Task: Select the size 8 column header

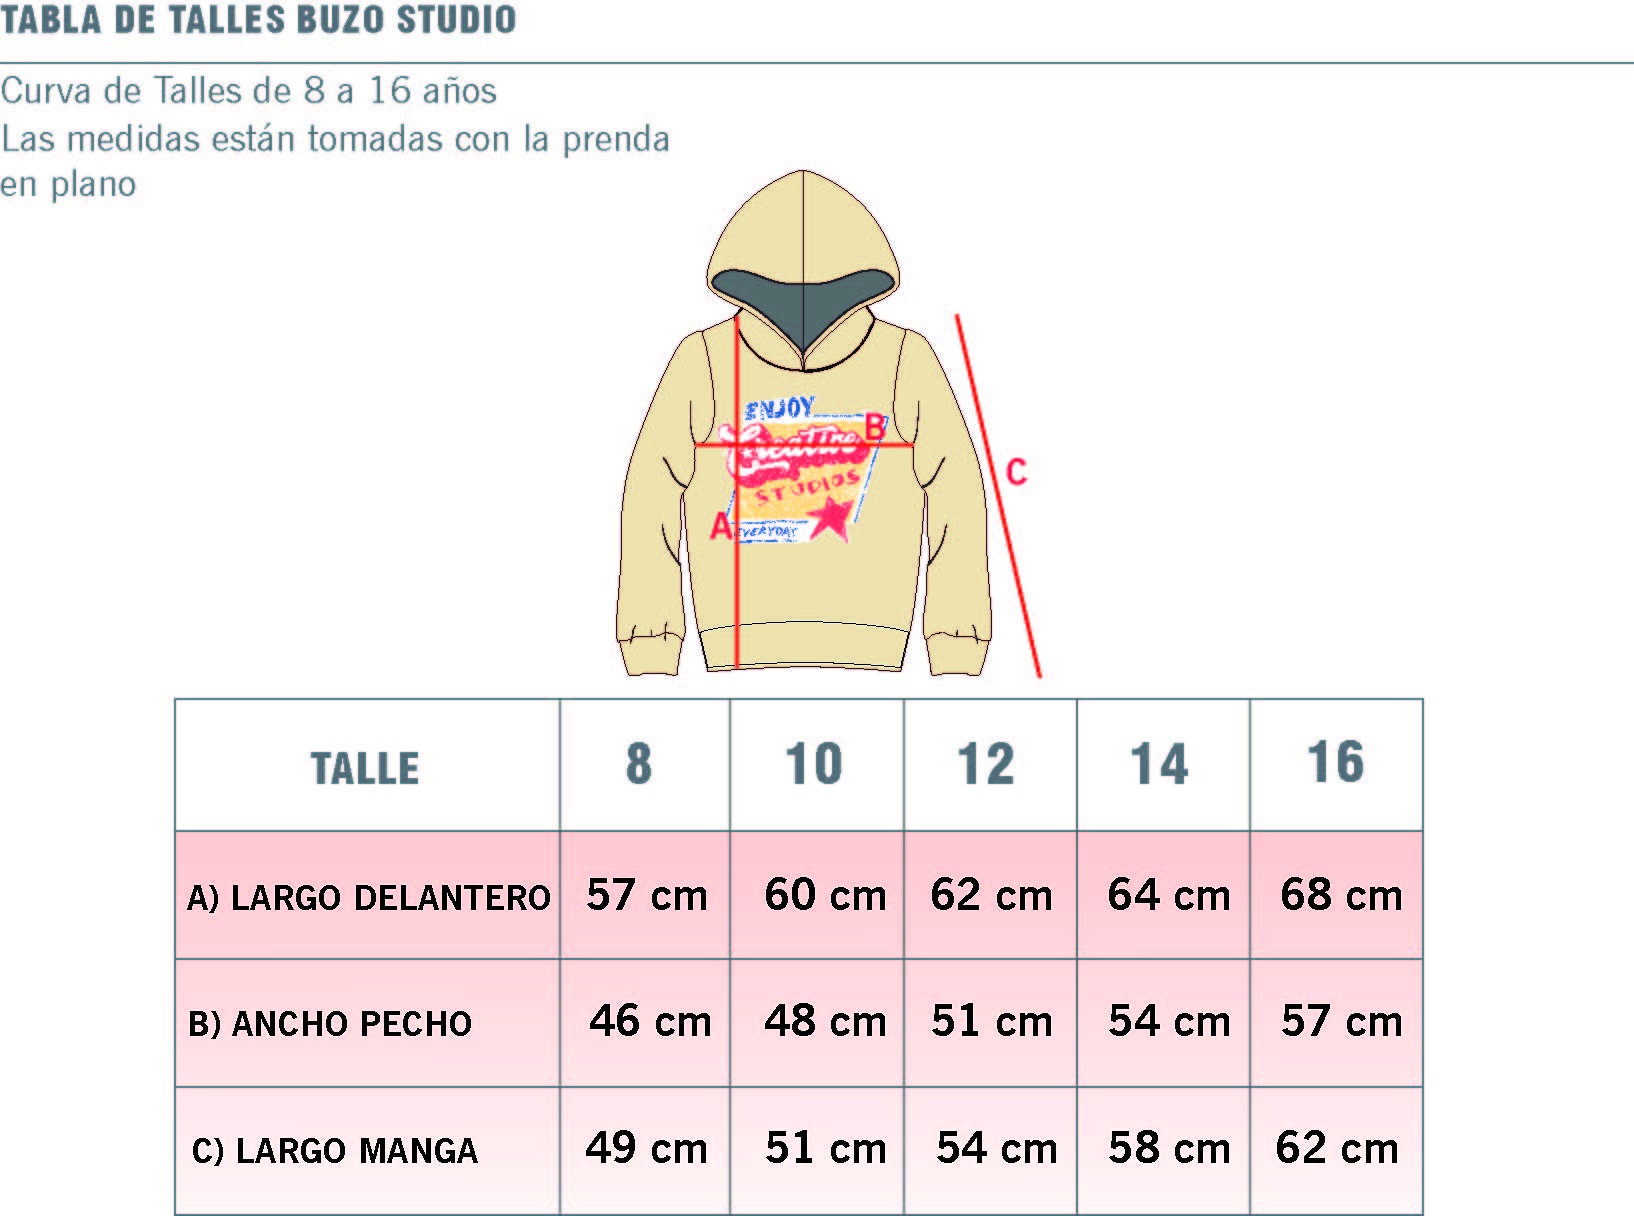Action: click(x=645, y=766)
